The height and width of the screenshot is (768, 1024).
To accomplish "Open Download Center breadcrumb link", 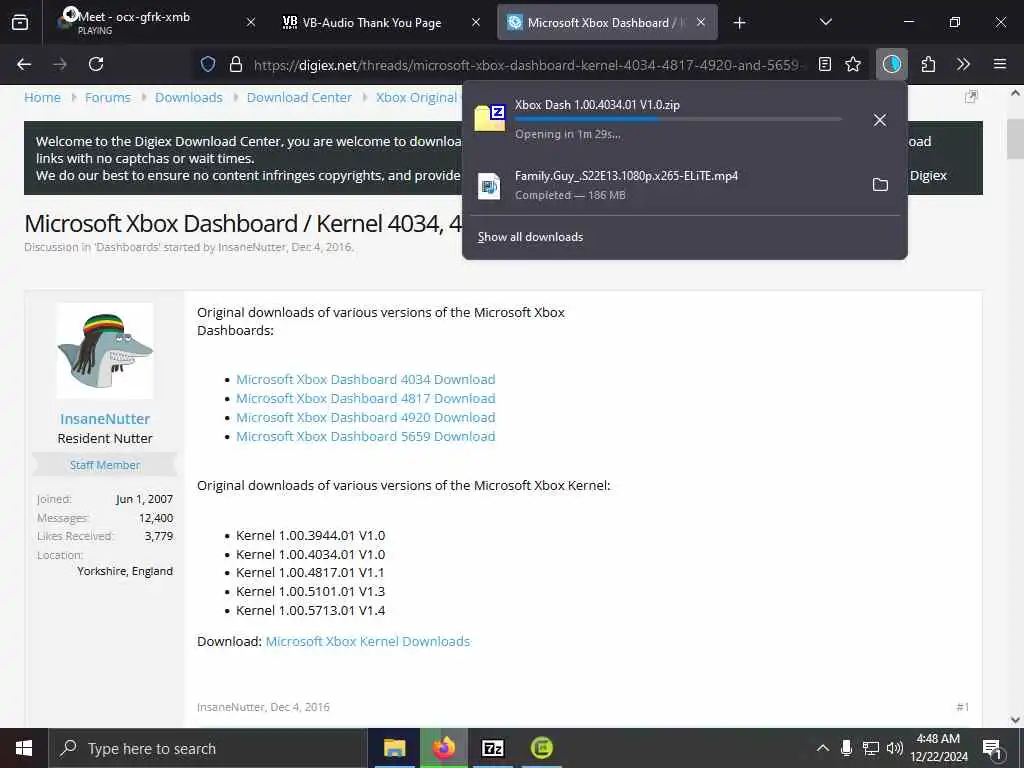I will click(x=299, y=97).
